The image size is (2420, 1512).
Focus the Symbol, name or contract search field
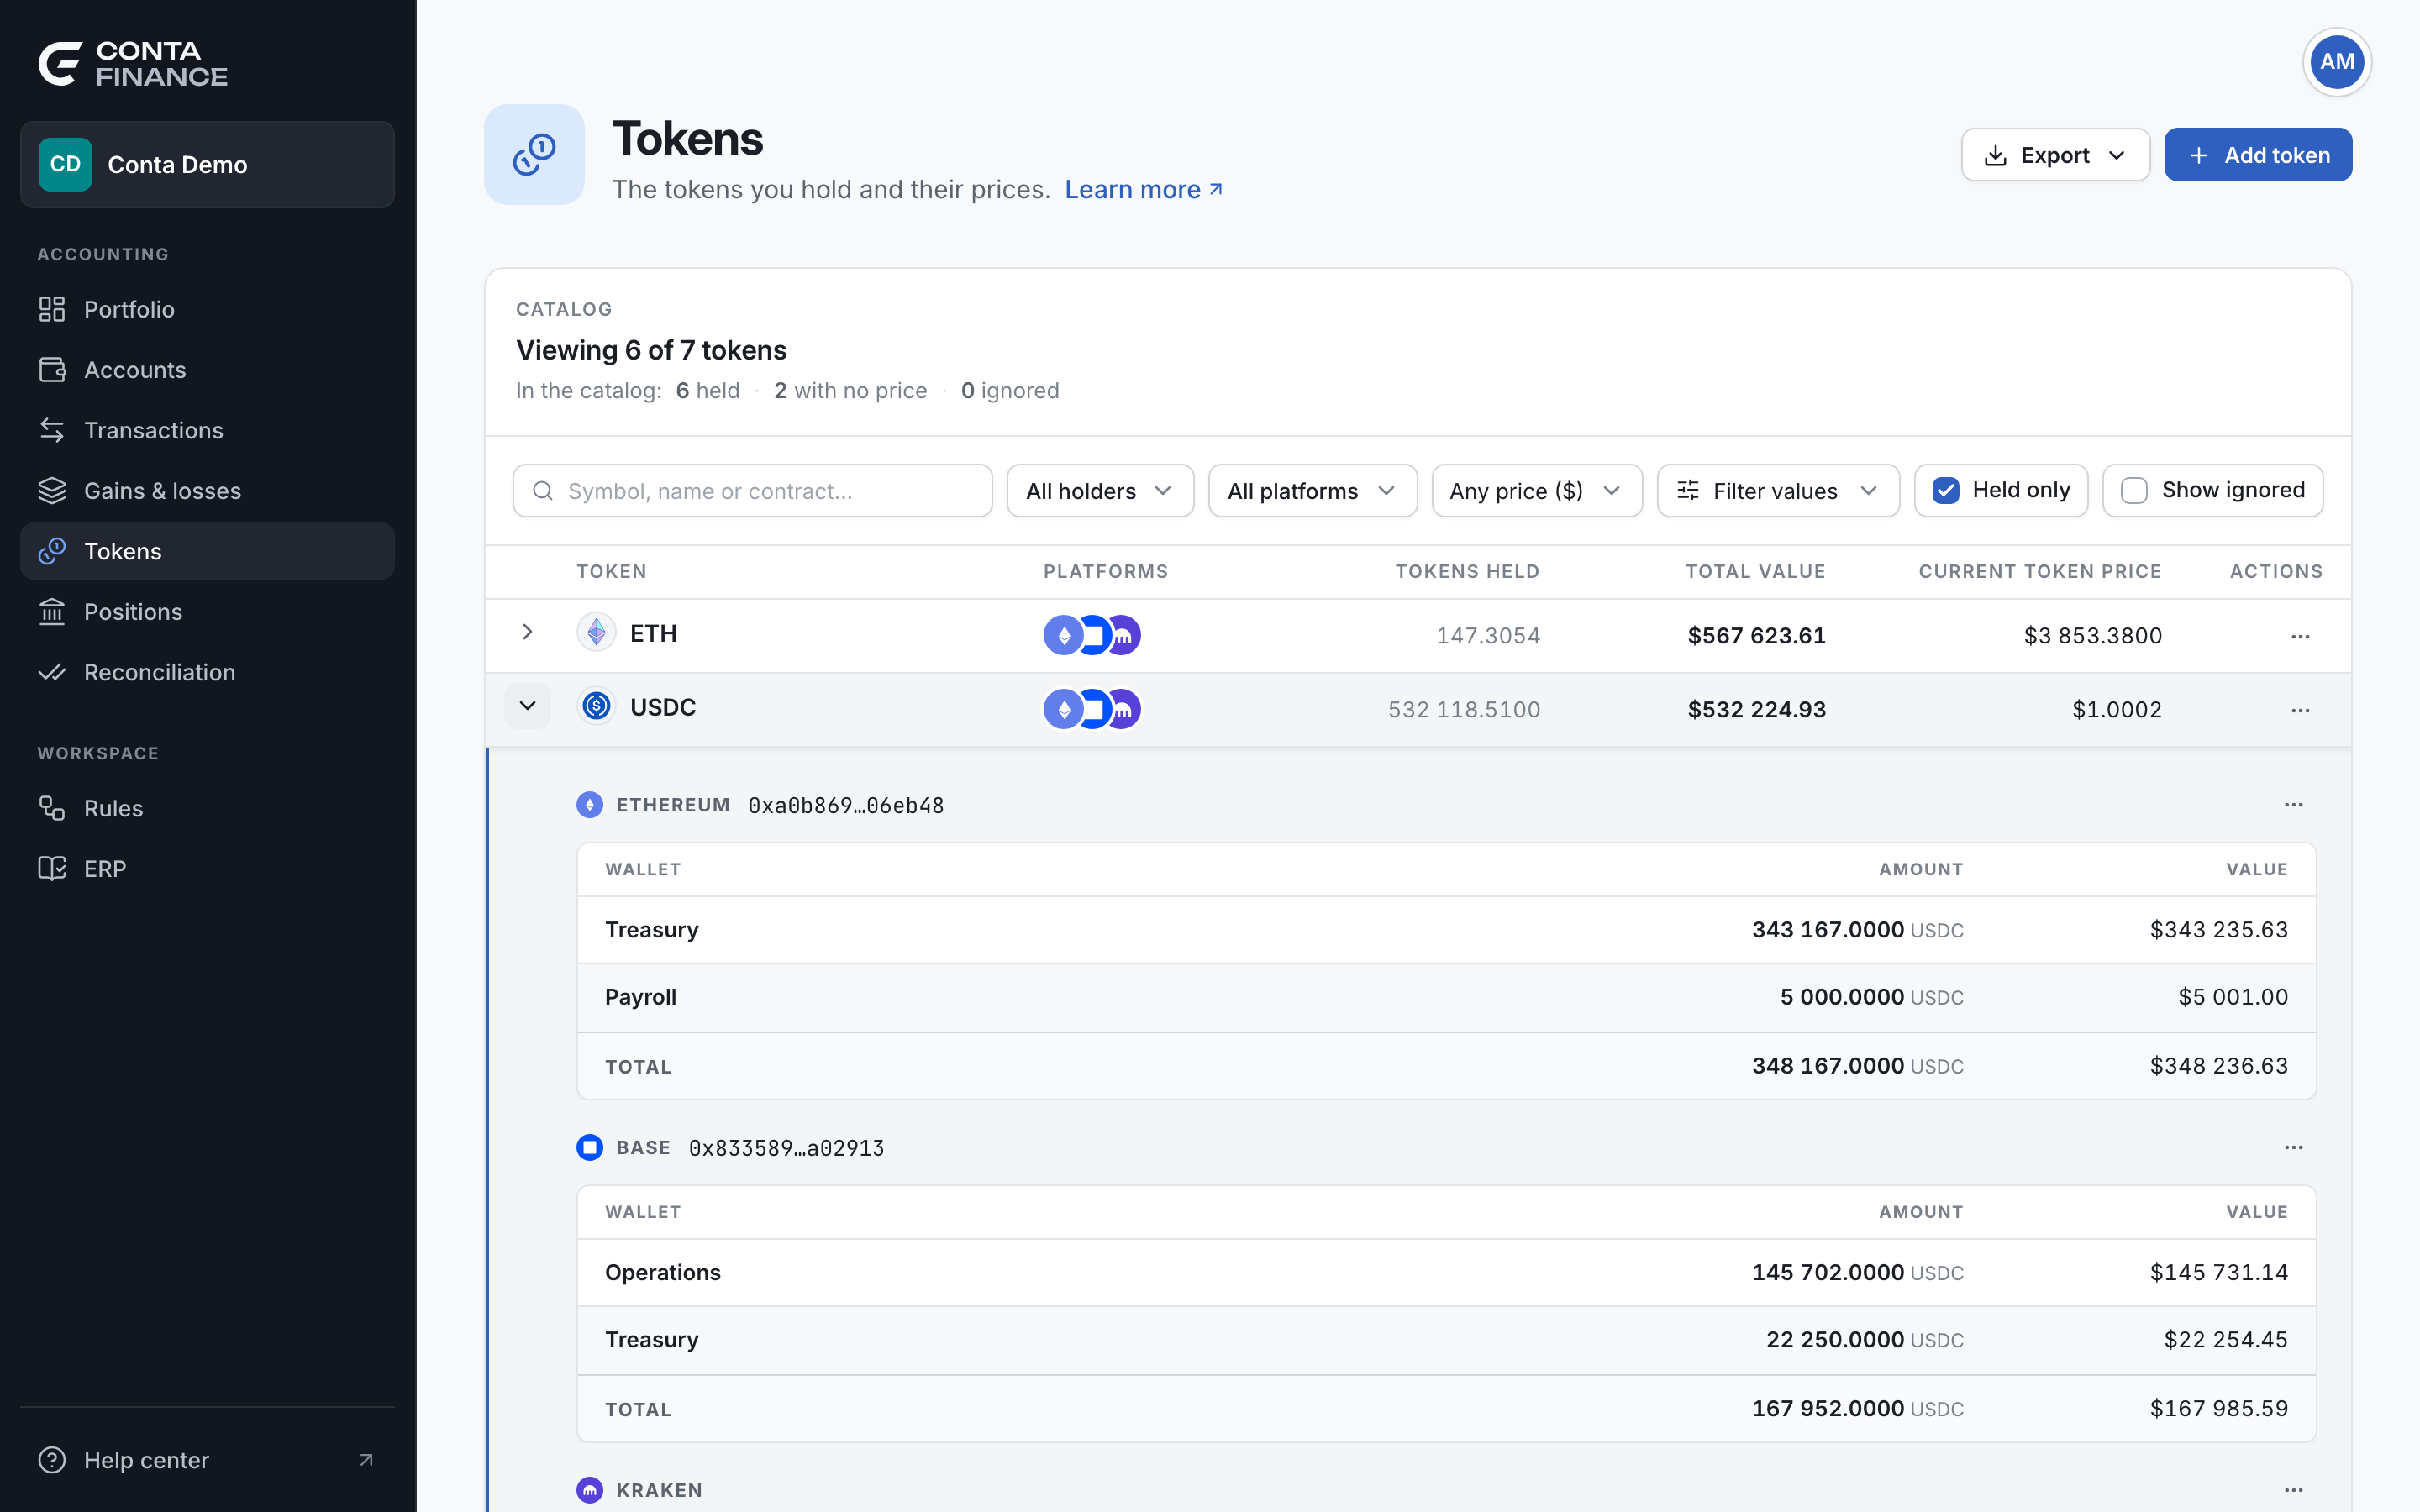(x=752, y=491)
